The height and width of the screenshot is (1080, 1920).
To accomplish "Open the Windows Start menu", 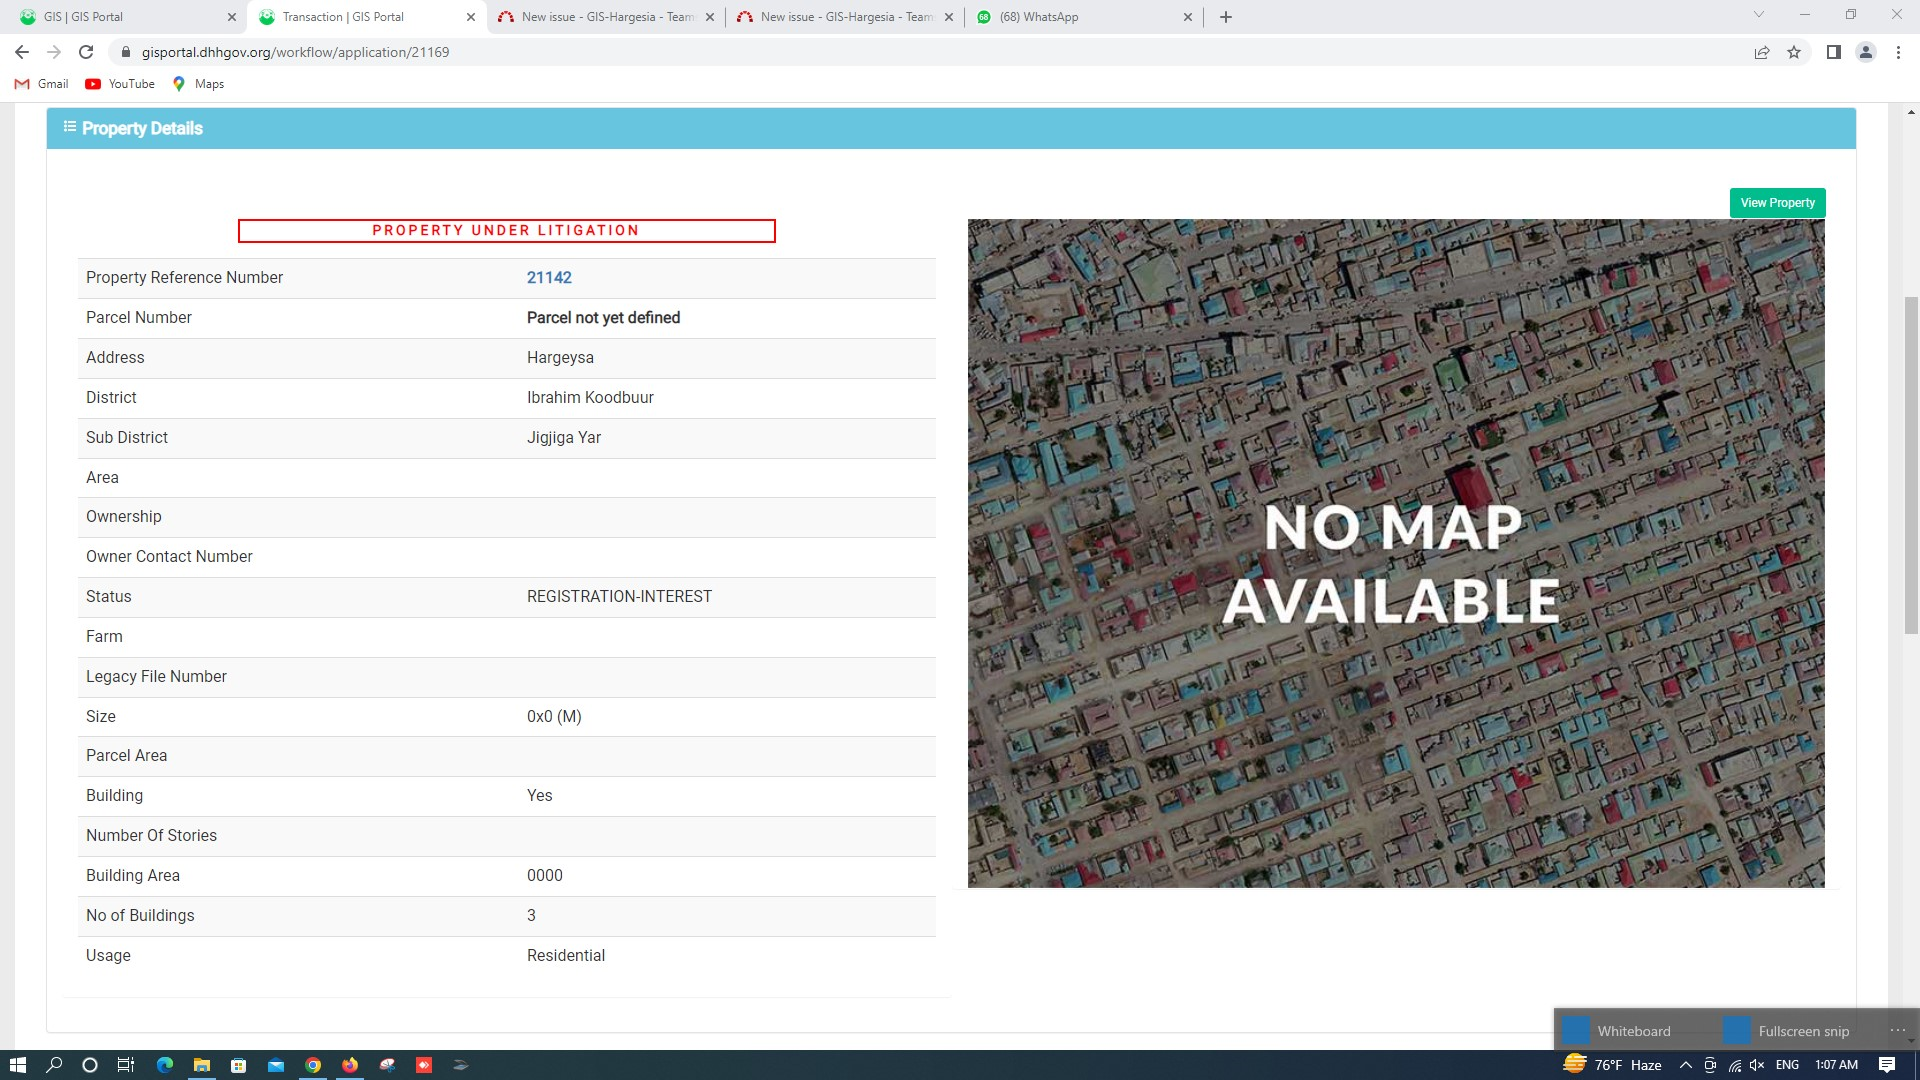I will point(17,1065).
